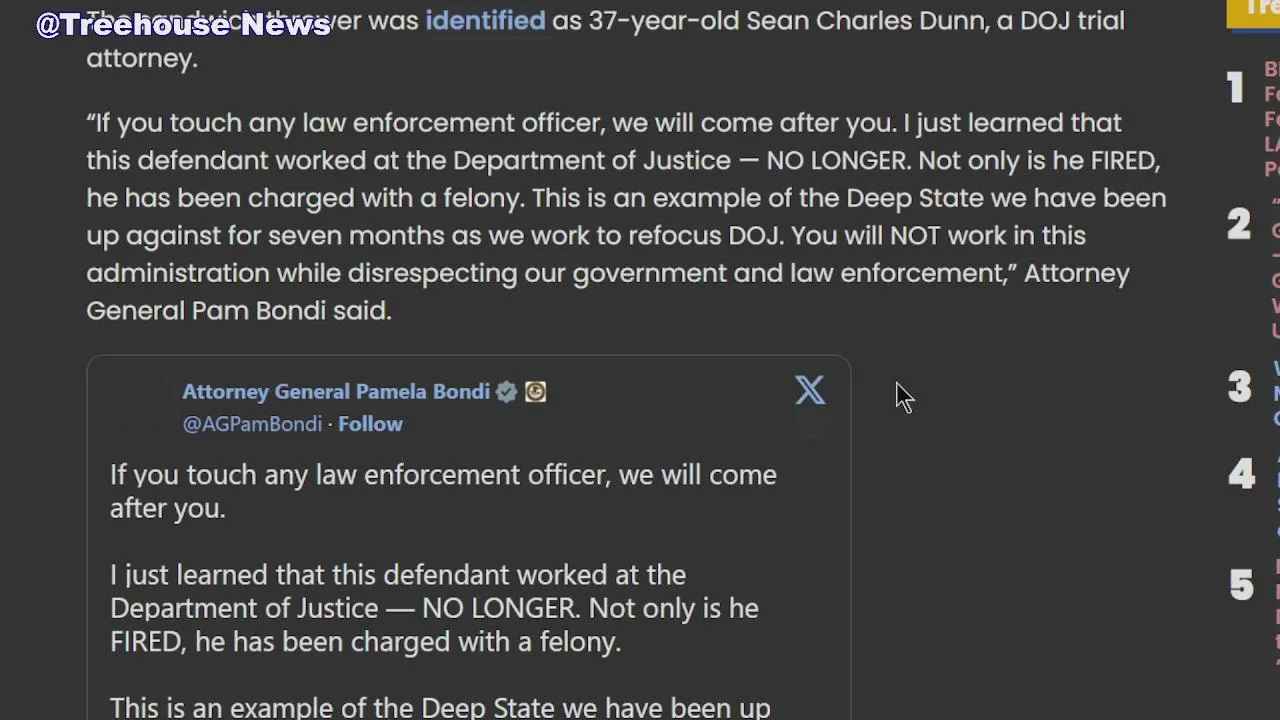Open trending article number 5 in the sidebar
Viewport: 1280px width, 720px height.
[1277, 610]
